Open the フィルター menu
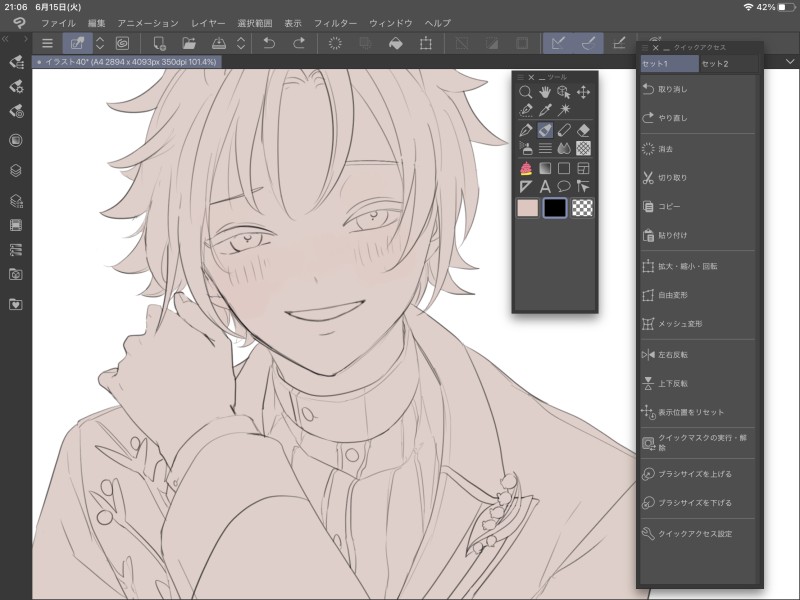 tap(335, 23)
